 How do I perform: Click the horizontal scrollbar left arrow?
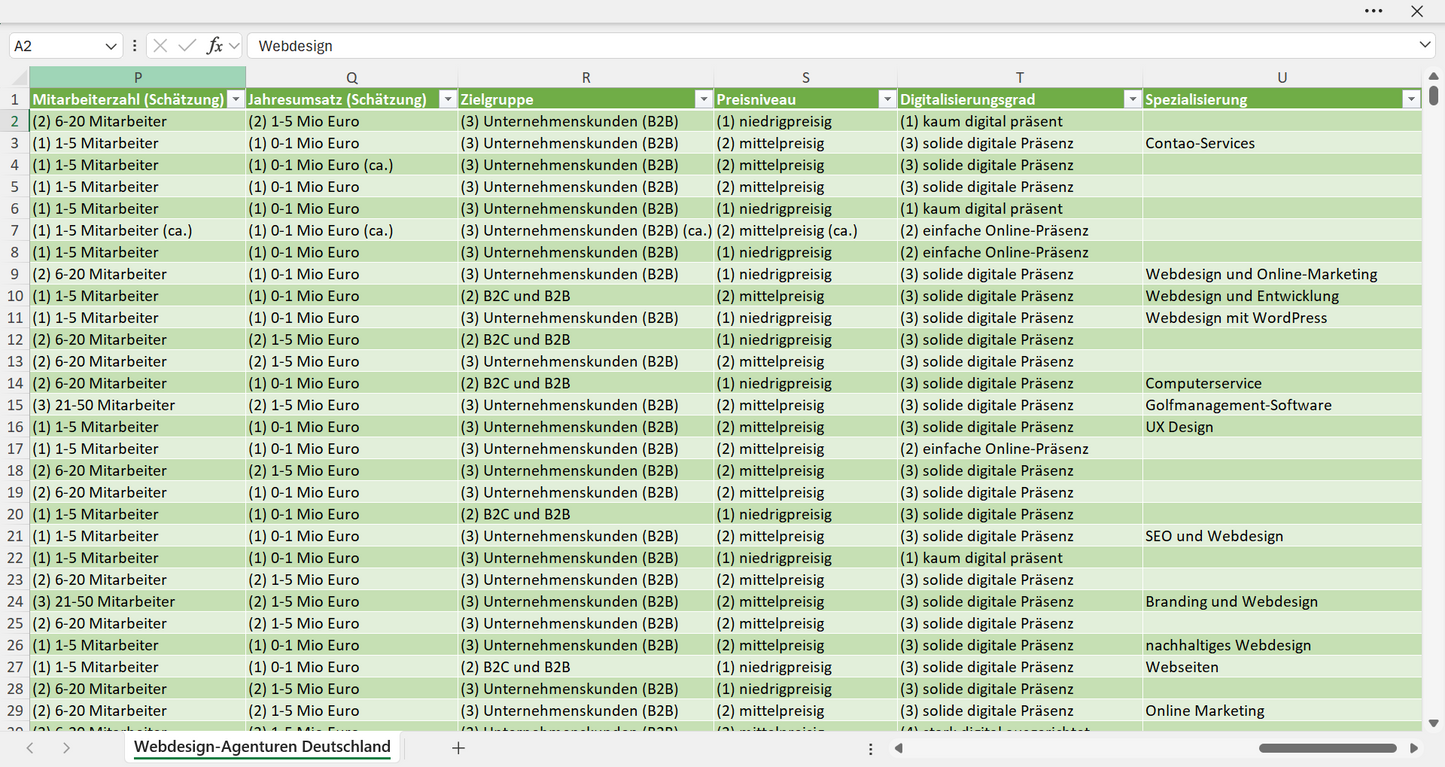pos(898,748)
